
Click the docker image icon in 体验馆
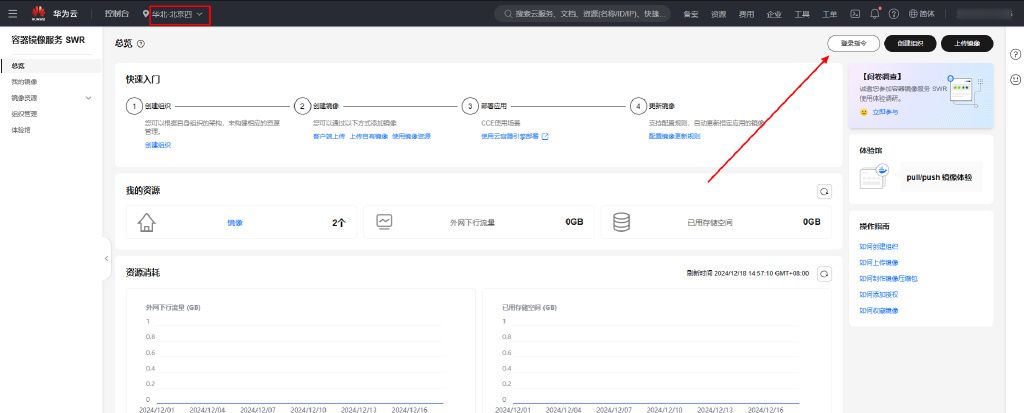[x=874, y=177]
